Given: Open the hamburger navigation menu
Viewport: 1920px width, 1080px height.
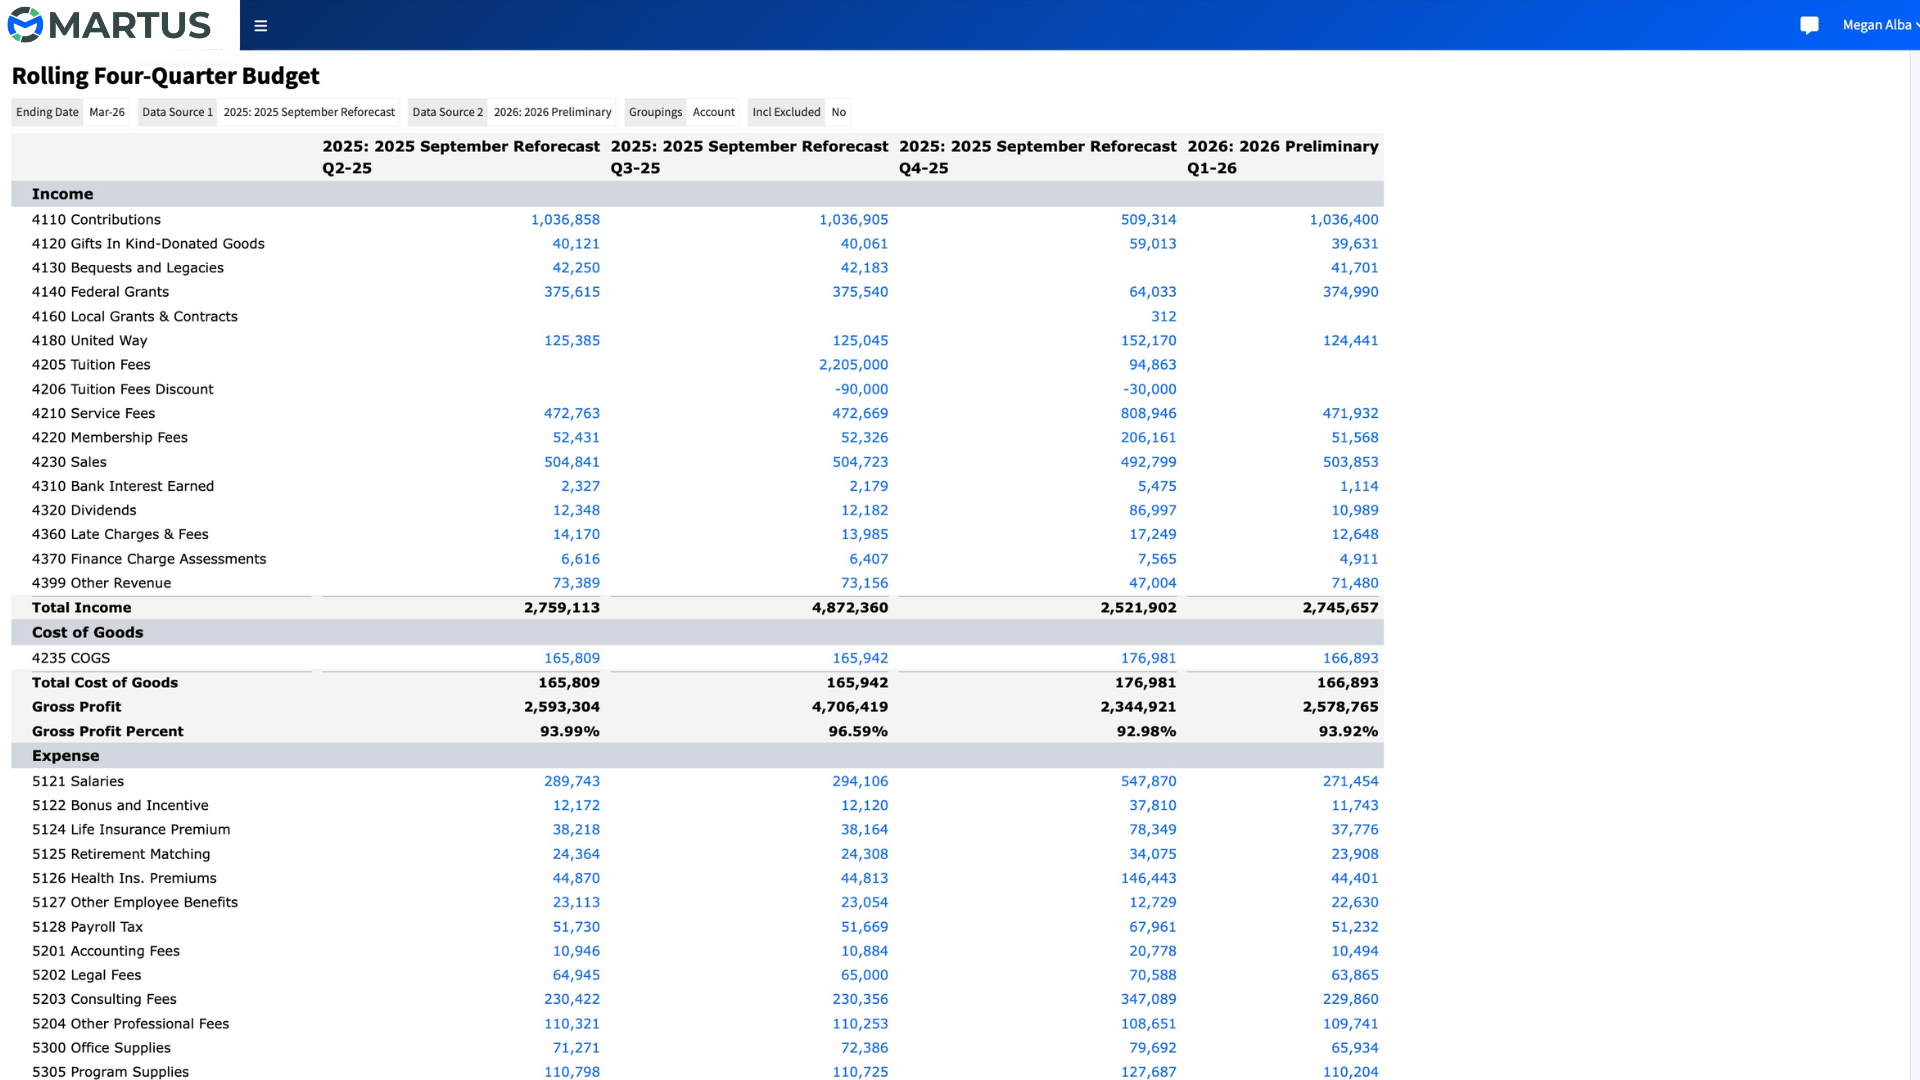Looking at the screenshot, I should pos(260,26).
